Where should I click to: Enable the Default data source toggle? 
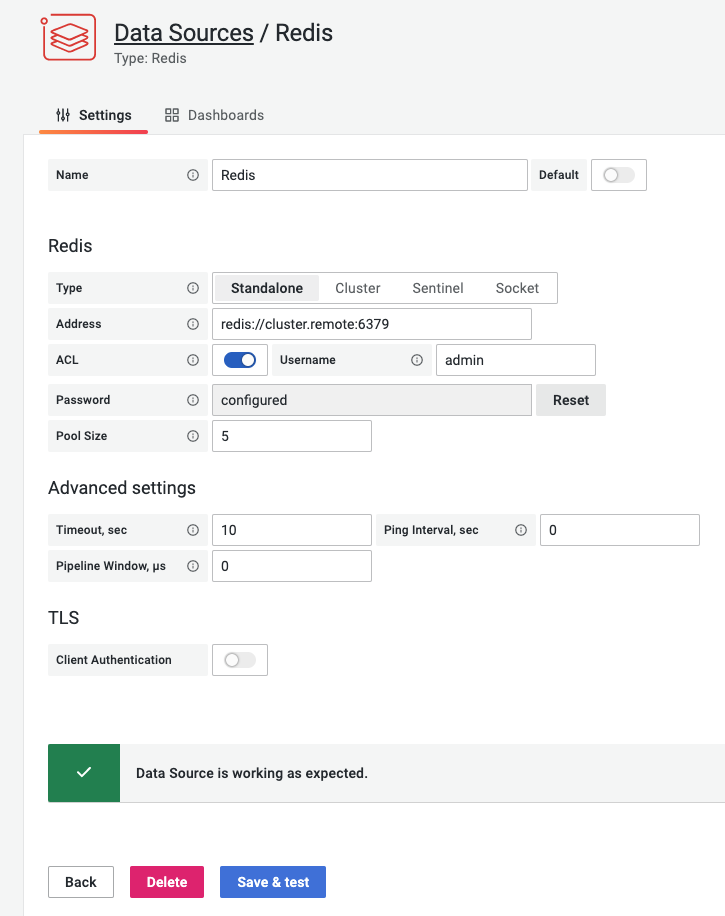tap(619, 175)
